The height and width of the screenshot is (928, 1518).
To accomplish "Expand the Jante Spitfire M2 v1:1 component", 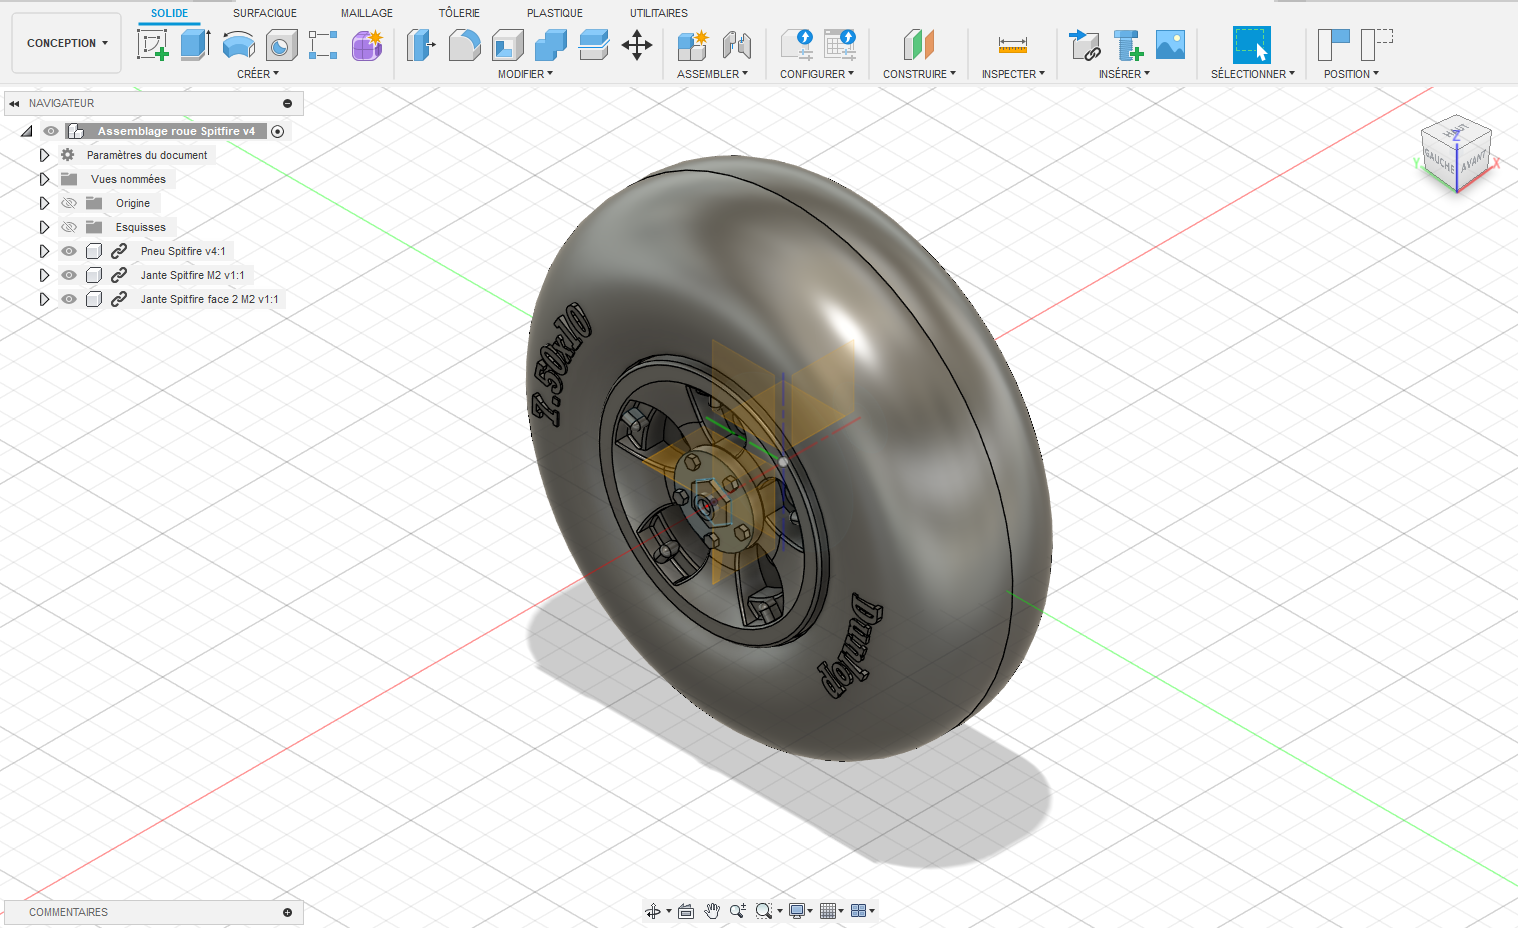I will pyautogui.click(x=44, y=275).
